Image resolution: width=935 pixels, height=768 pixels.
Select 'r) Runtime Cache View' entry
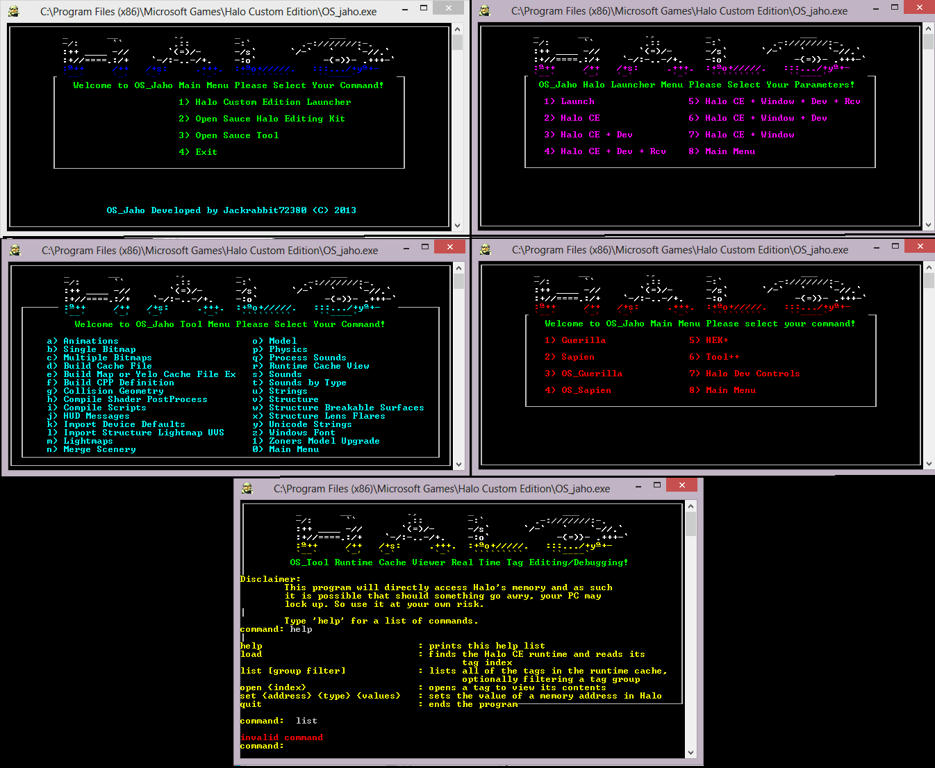(x=311, y=366)
